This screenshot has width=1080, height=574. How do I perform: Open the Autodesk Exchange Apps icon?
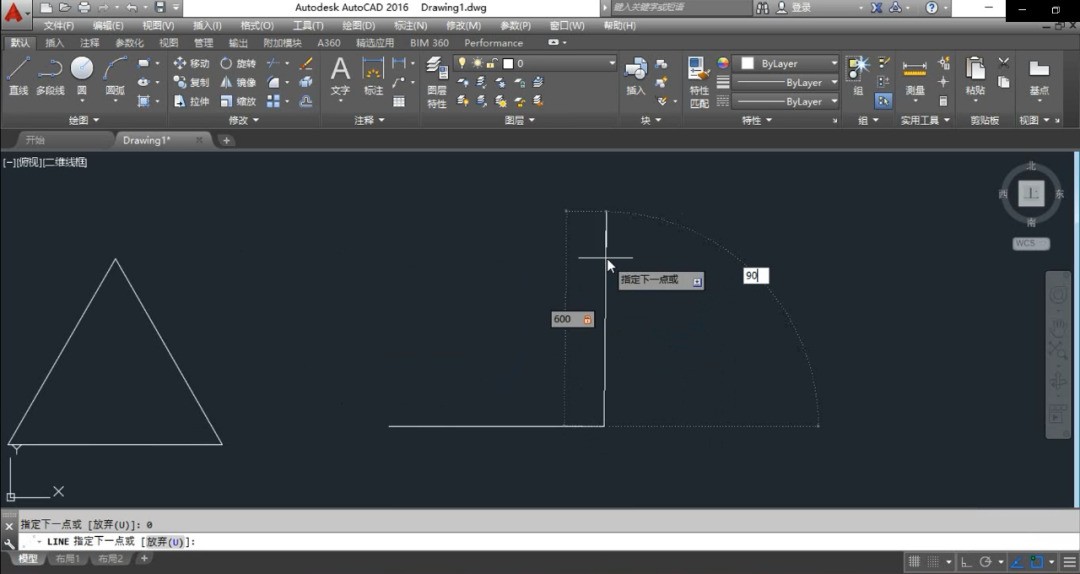(x=876, y=8)
